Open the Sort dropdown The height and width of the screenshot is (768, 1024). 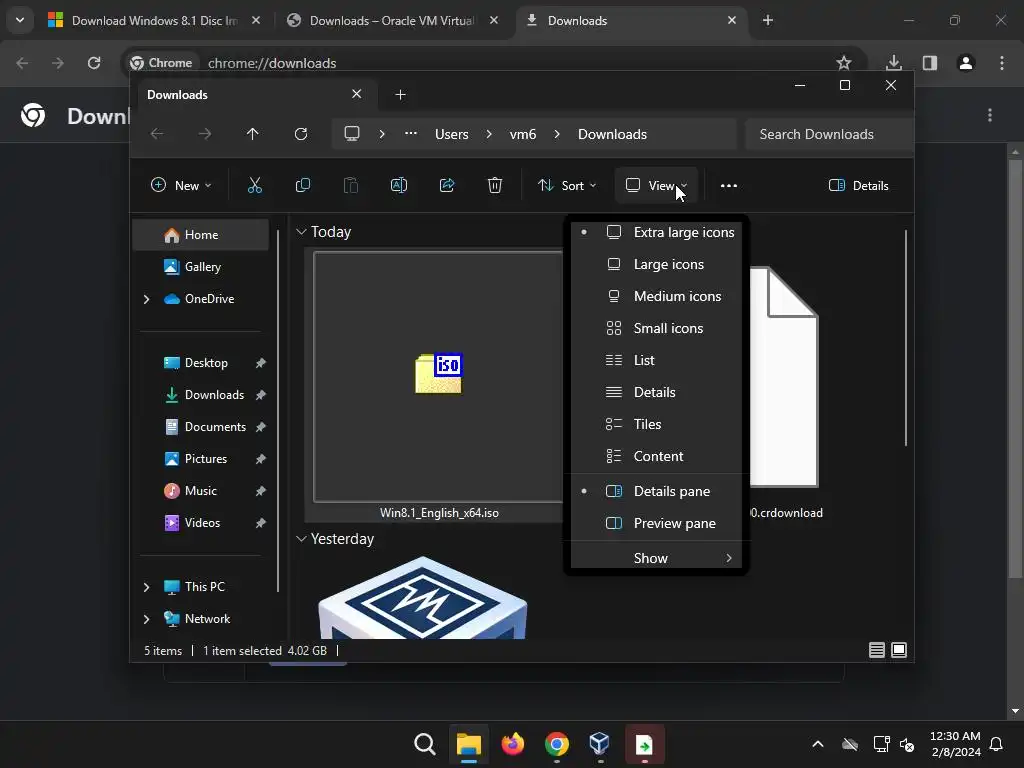click(566, 185)
